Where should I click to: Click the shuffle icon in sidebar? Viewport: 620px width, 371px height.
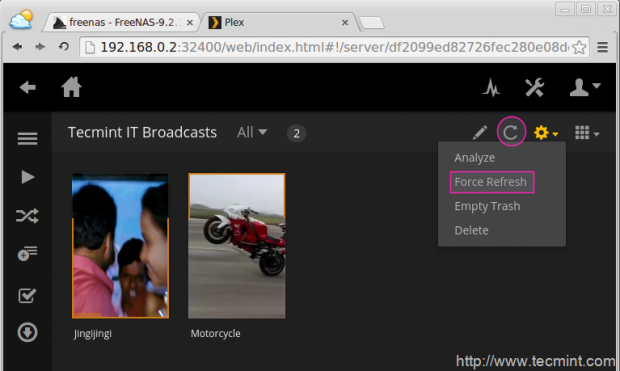(27, 216)
